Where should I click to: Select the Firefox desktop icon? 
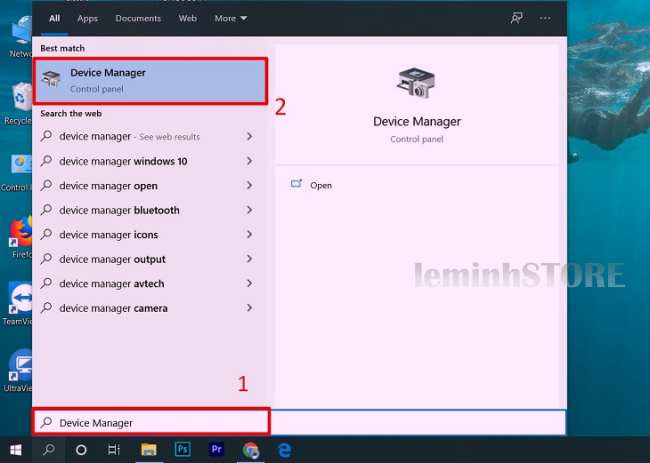(20, 238)
